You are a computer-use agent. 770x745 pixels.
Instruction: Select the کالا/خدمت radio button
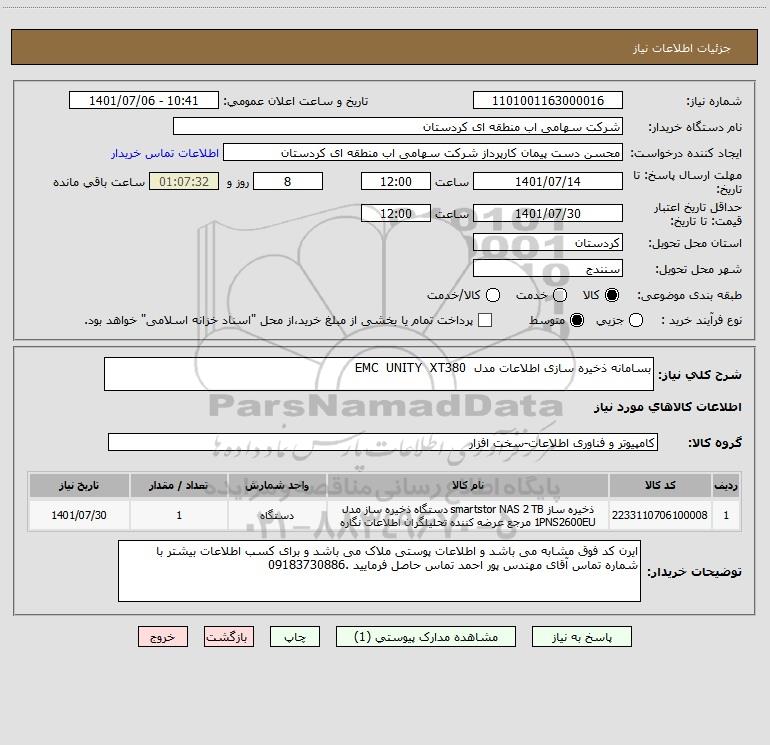pyautogui.click(x=493, y=295)
